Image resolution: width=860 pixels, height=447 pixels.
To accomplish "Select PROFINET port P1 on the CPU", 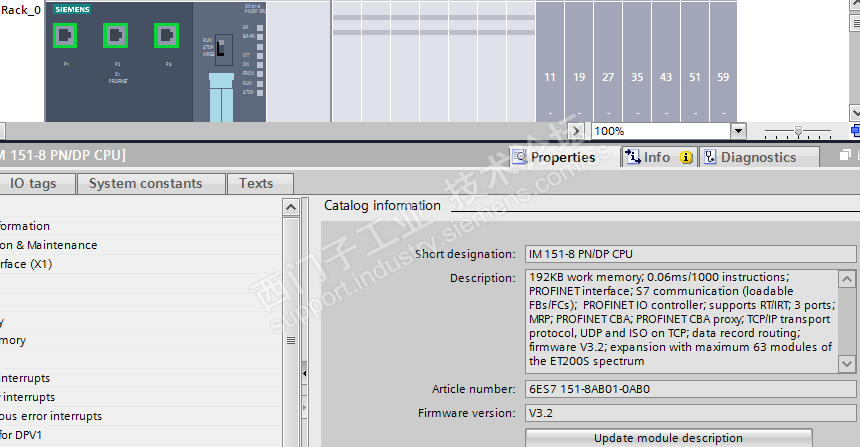I will [65, 36].
